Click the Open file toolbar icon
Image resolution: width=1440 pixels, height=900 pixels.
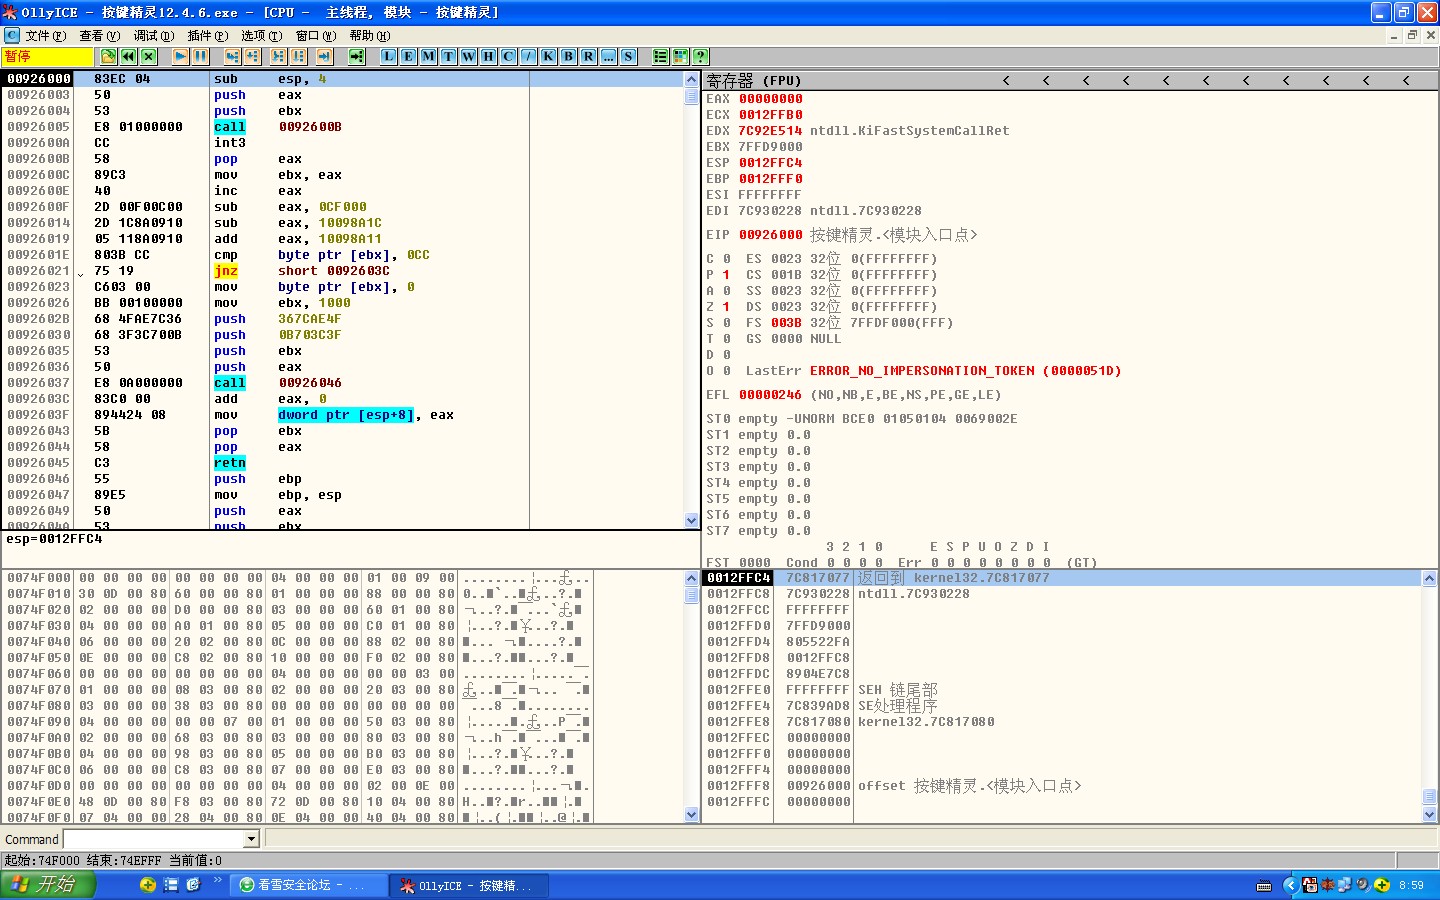[x=109, y=57]
